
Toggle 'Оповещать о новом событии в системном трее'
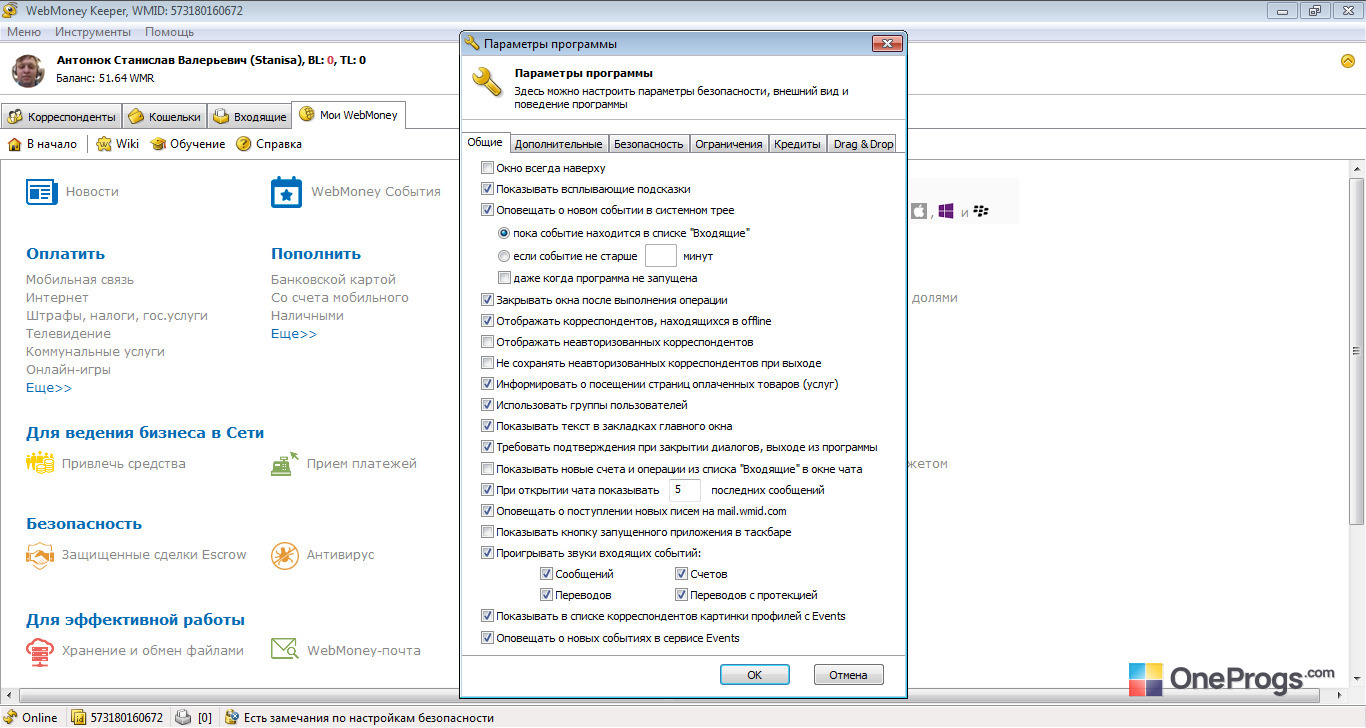click(488, 210)
